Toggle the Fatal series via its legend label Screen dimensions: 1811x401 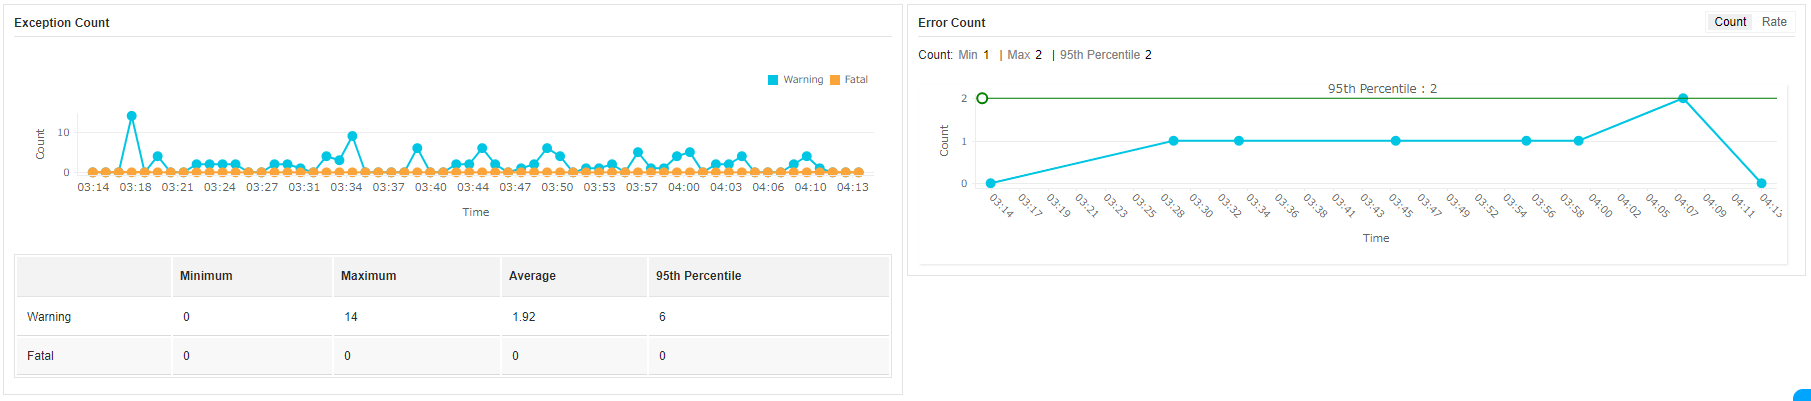pyautogui.click(x=856, y=80)
